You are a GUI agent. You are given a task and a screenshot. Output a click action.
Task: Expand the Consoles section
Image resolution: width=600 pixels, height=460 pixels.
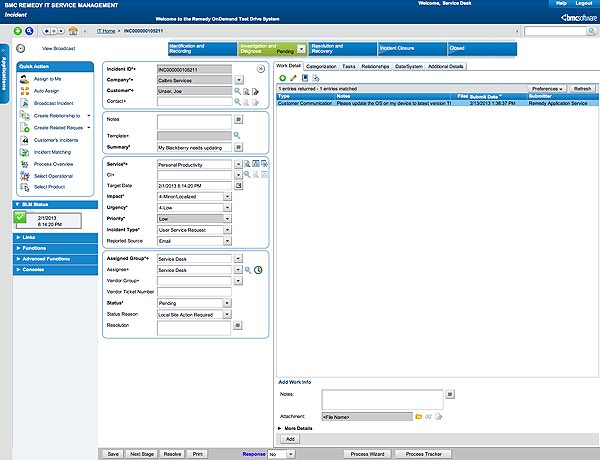[55, 270]
